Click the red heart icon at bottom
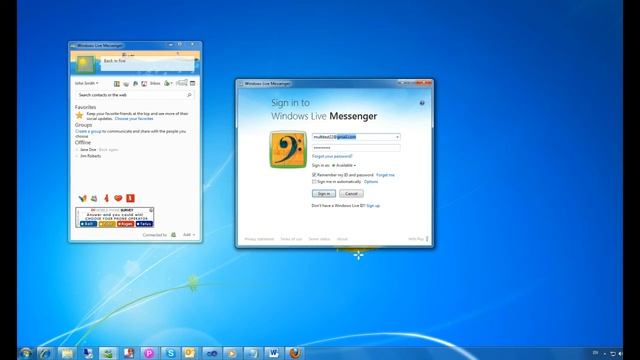 point(118,198)
